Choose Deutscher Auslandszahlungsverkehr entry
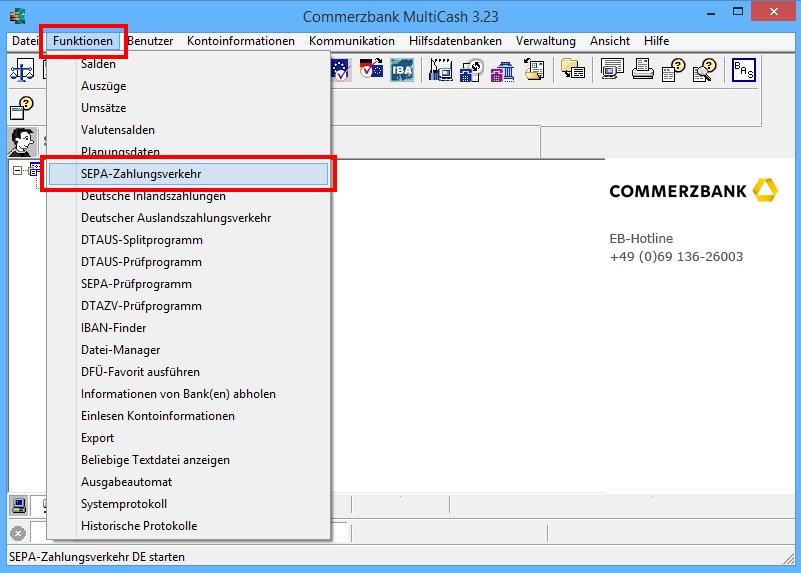This screenshot has height=573, width=801. pos(189,218)
